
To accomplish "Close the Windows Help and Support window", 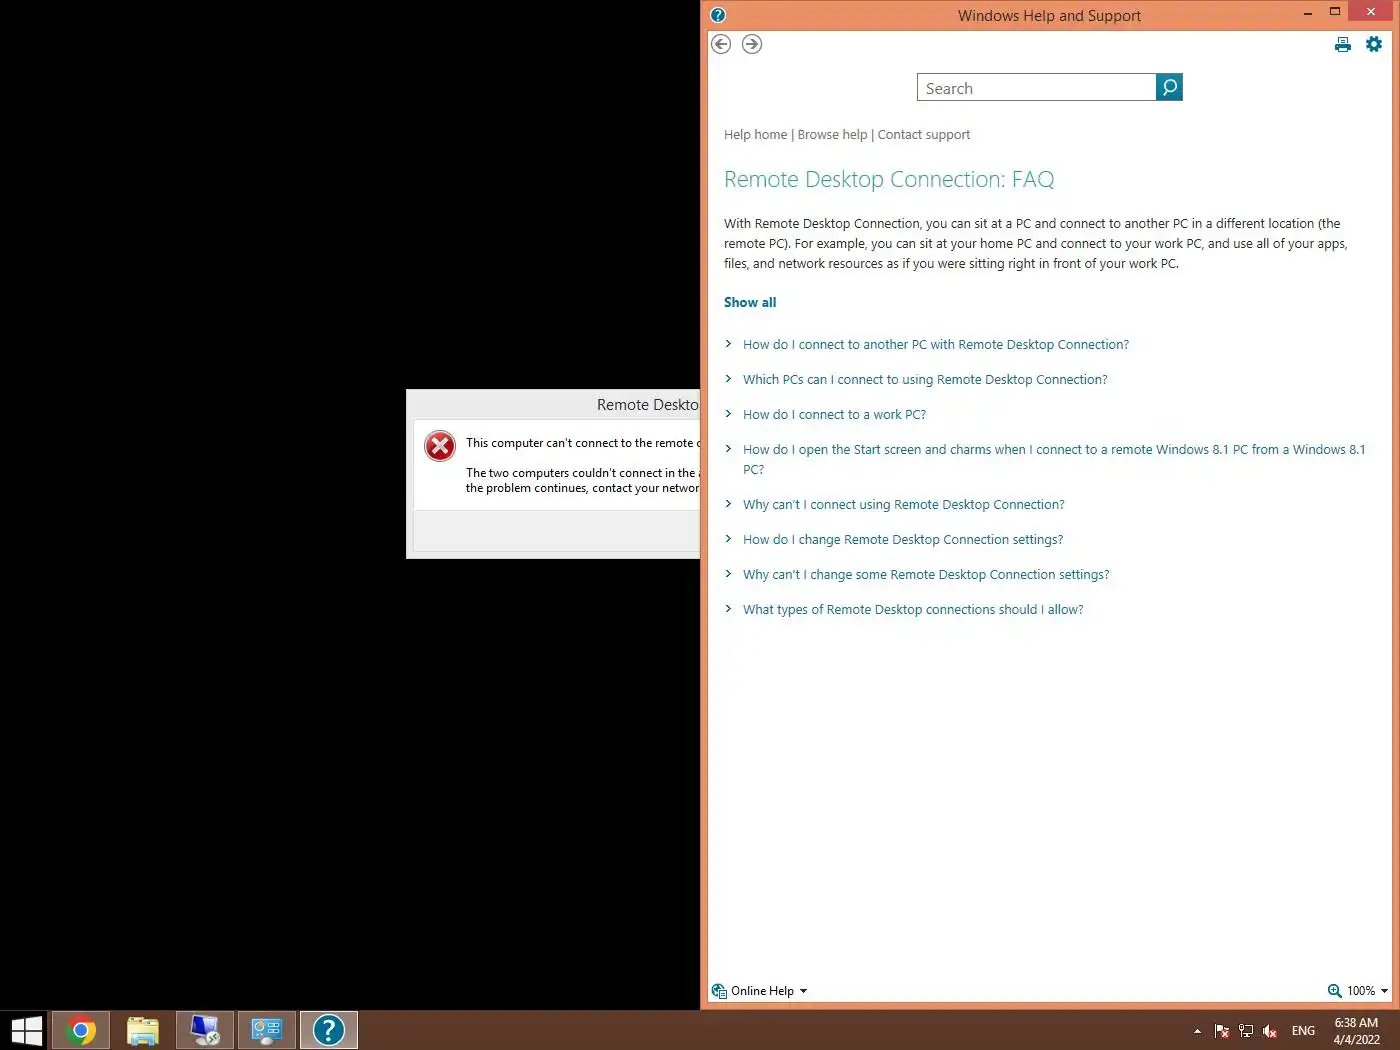I will pyautogui.click(x=1370, y=11).
